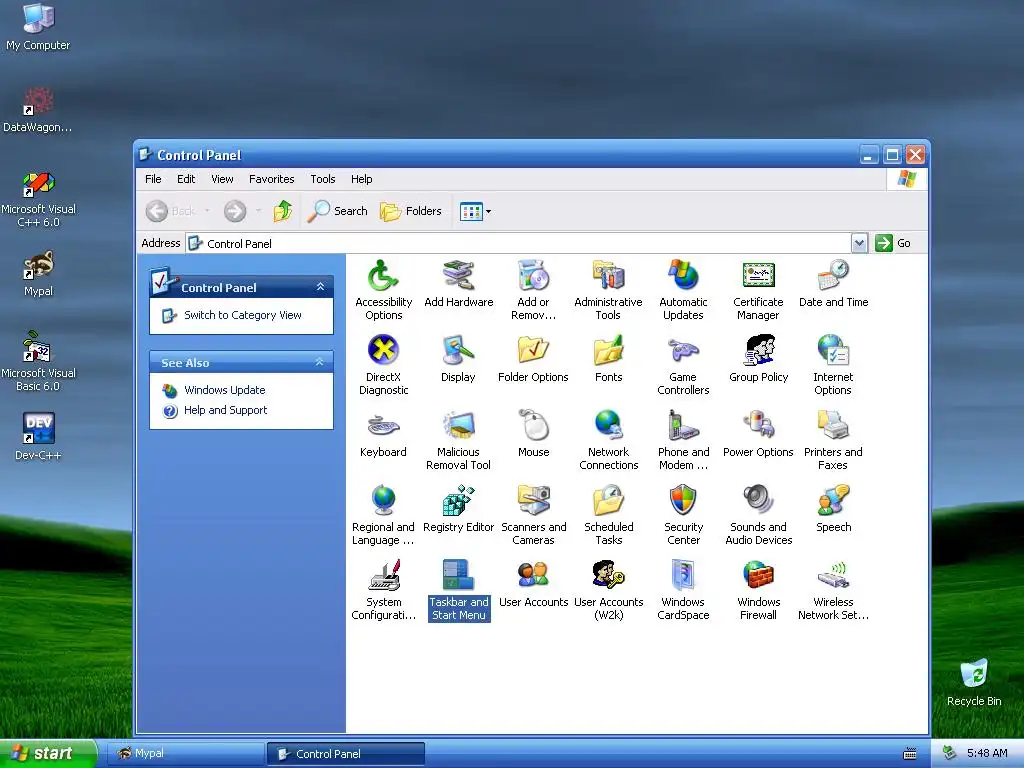Open Folder Options icon
The height and width of the screenshot is (768, 1024).
pos(534,351)
